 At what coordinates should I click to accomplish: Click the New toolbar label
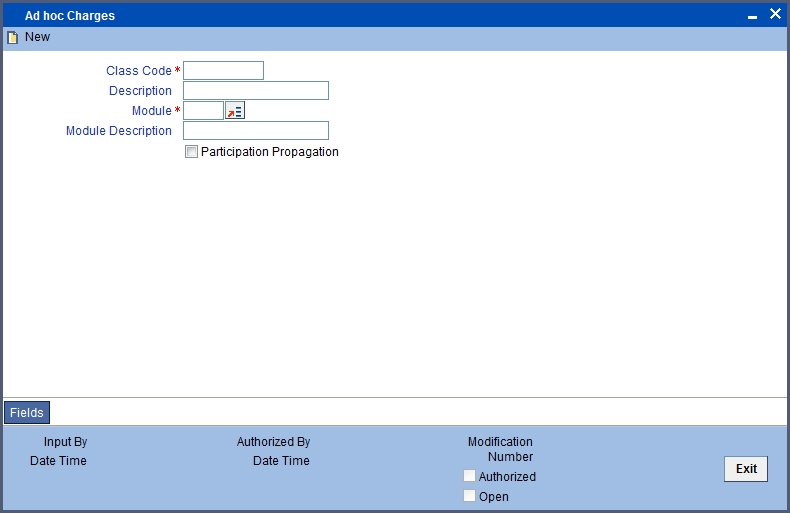pos(37,37)
